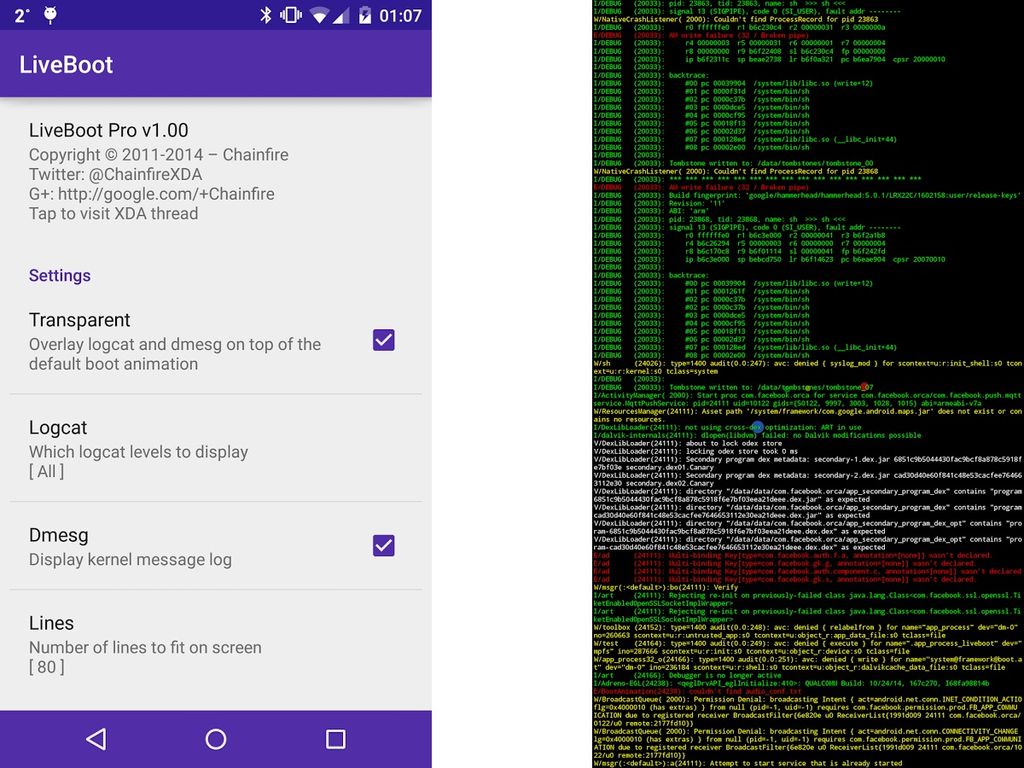
Task: Select the Settings section header
Action: pos(59,275)
